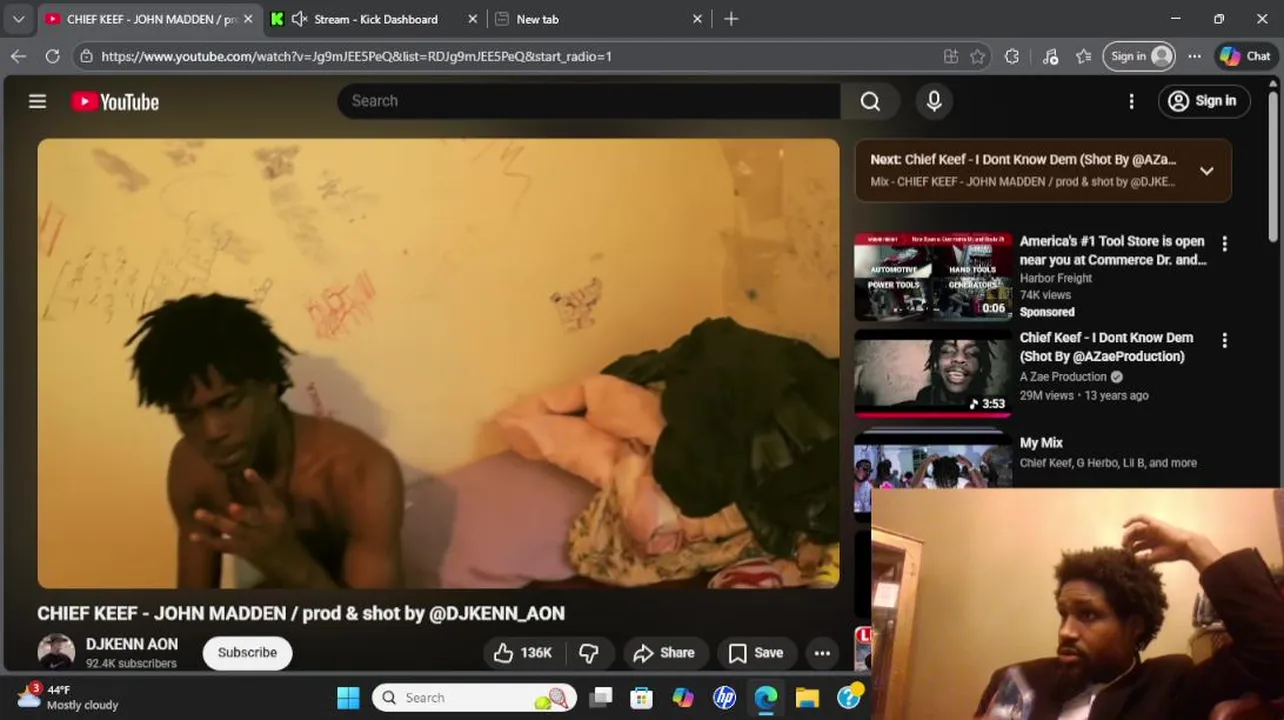Click the video player to pause

[x=438, y=363]
